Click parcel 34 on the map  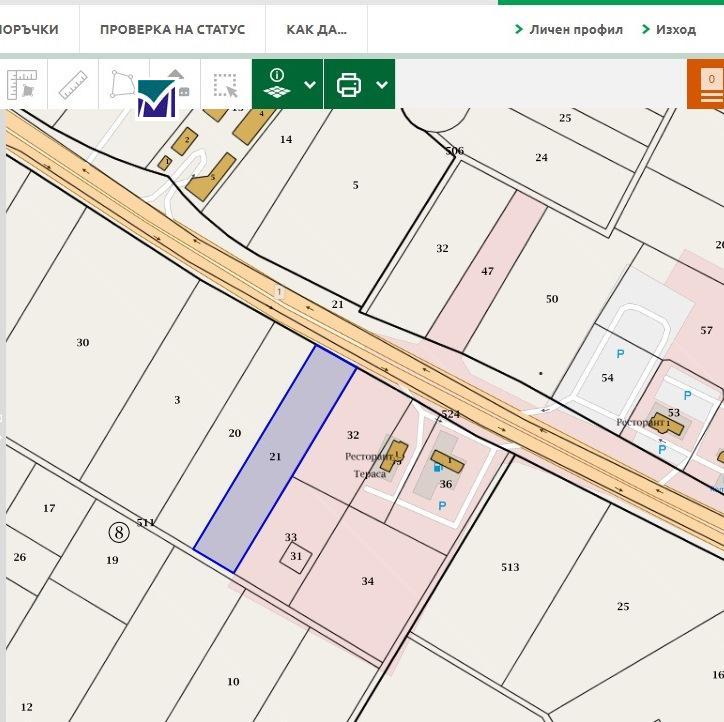(x=367, y=581)
